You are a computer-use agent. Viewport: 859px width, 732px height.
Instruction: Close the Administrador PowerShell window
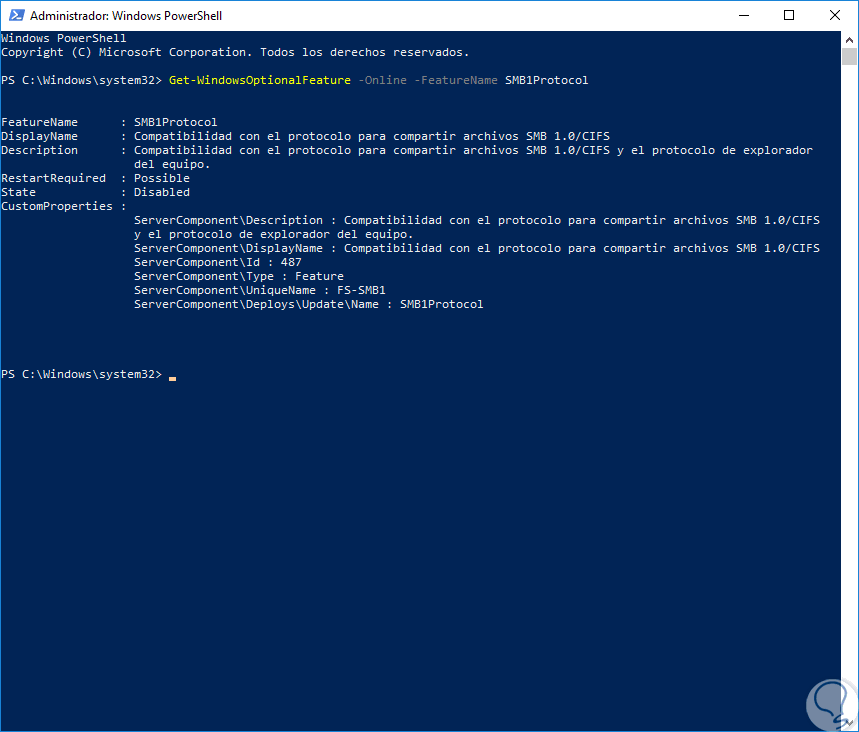(x=835, y=16)
